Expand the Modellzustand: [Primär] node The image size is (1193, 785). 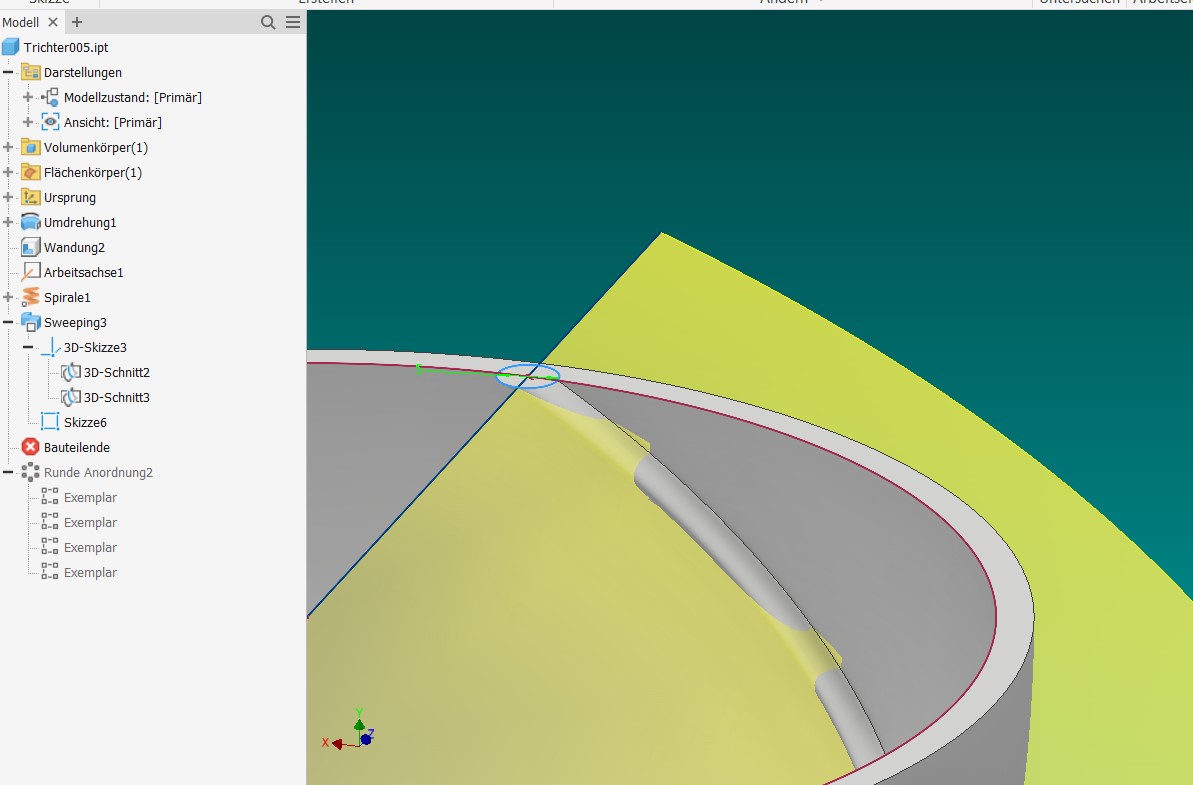[28, 97]
